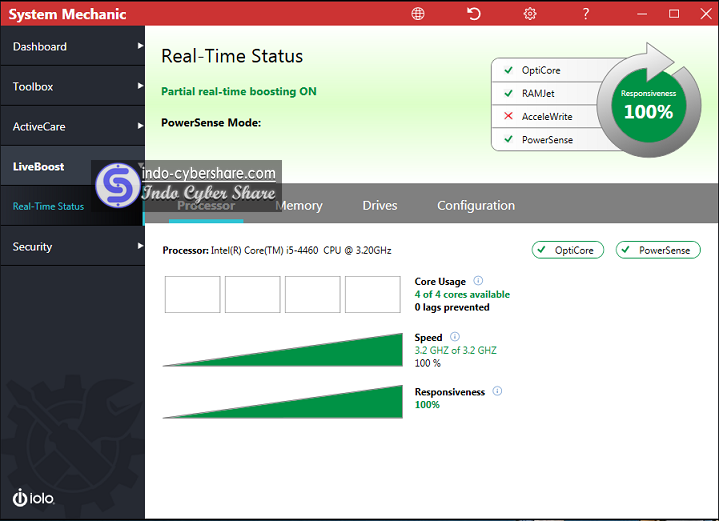Viewport: 719px width, 521px height.
Task: Minimize the System Mechanic window
Action: 642,14
